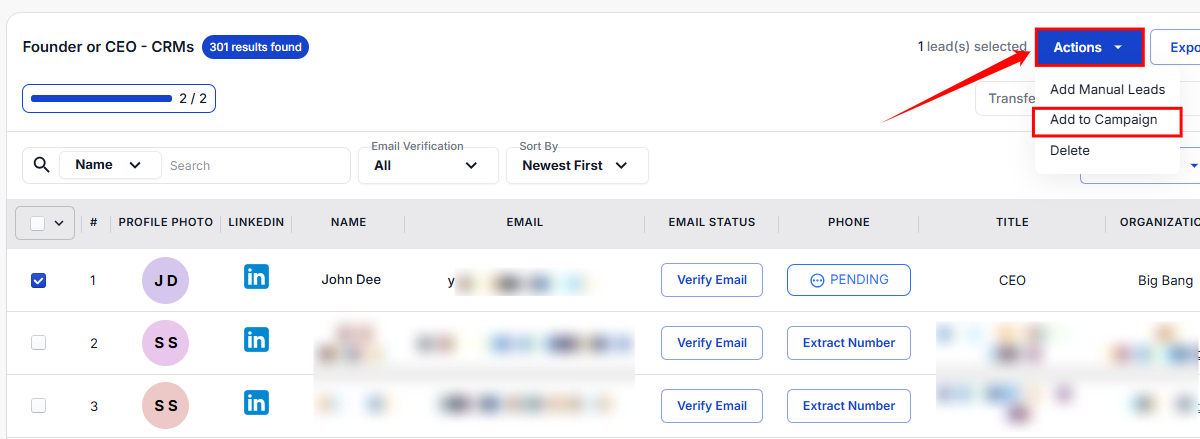The height and width of the screenshot is (439, 1200).
Task: Select the row 2 lead checkbox
Action: [x=38, y=343]
